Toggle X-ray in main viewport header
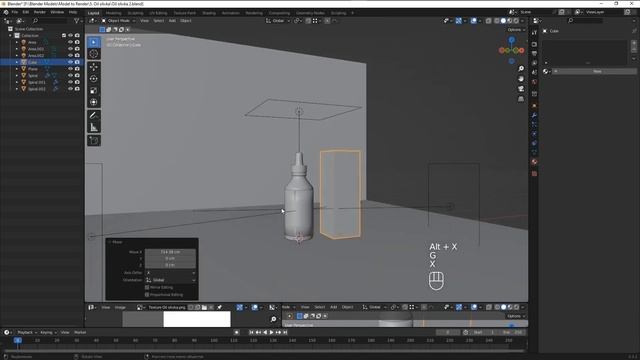 (489, 21)
